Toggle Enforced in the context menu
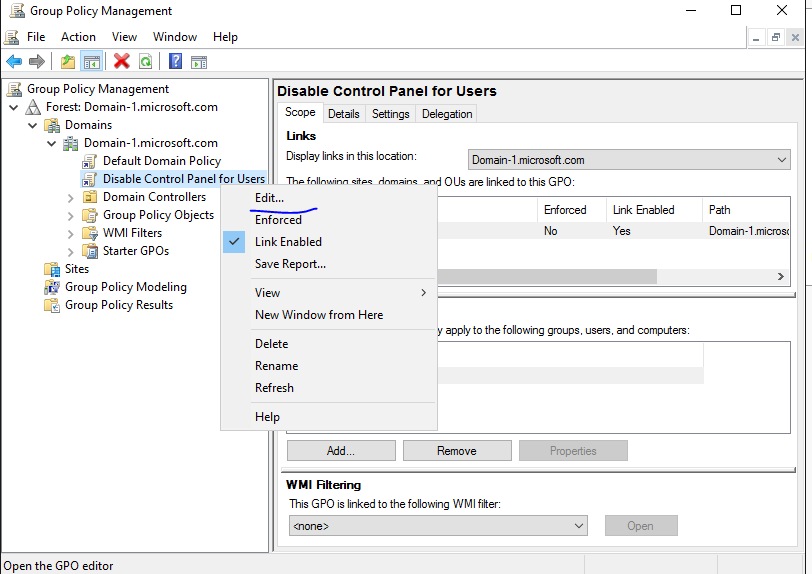The image size is (812, 574). 278,220
